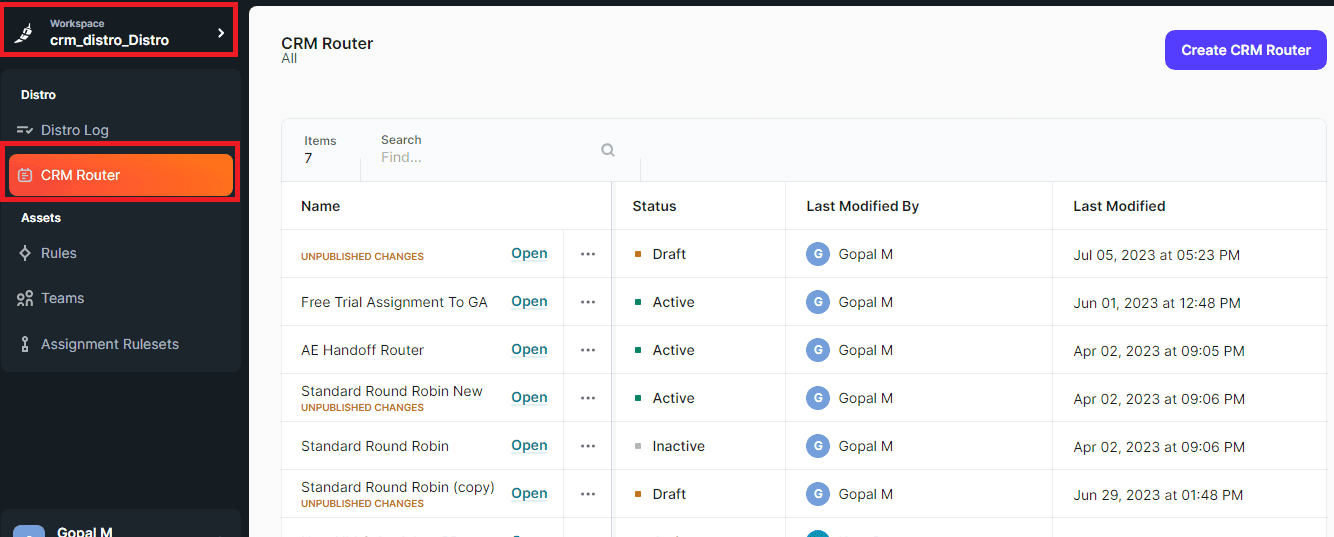The width and height of the screenshot is (1334, 537).
Task: Click Gopal M avatar in Inactive row
Action: [818, 446]
